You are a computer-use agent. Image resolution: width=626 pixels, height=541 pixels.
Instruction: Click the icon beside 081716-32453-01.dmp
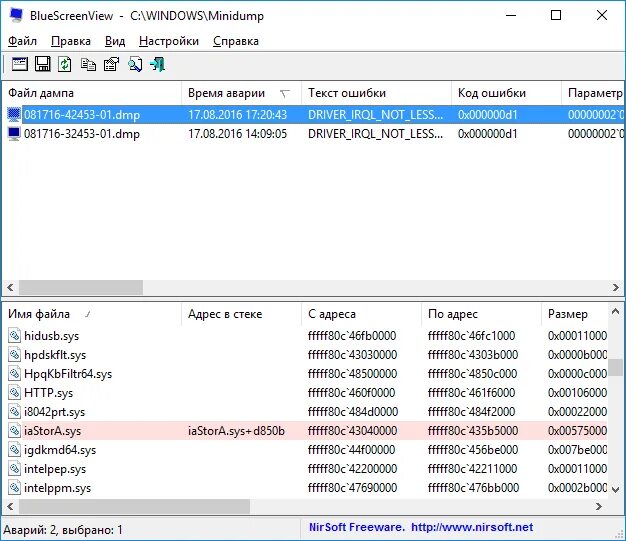14,134
